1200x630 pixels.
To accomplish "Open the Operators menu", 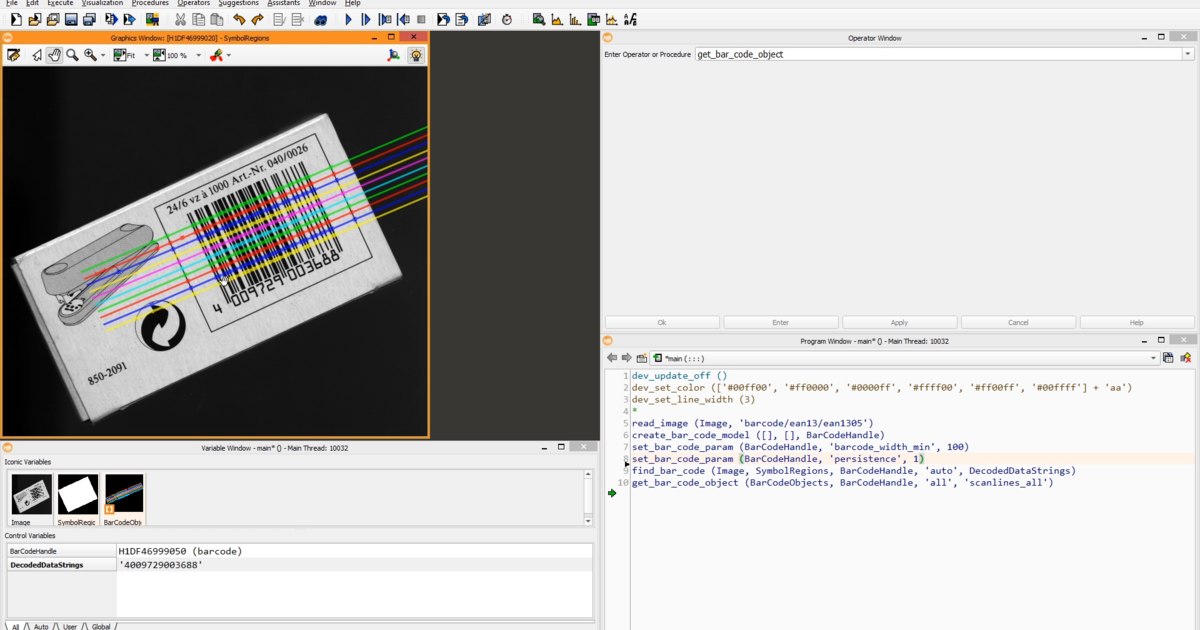I will 194,4.
